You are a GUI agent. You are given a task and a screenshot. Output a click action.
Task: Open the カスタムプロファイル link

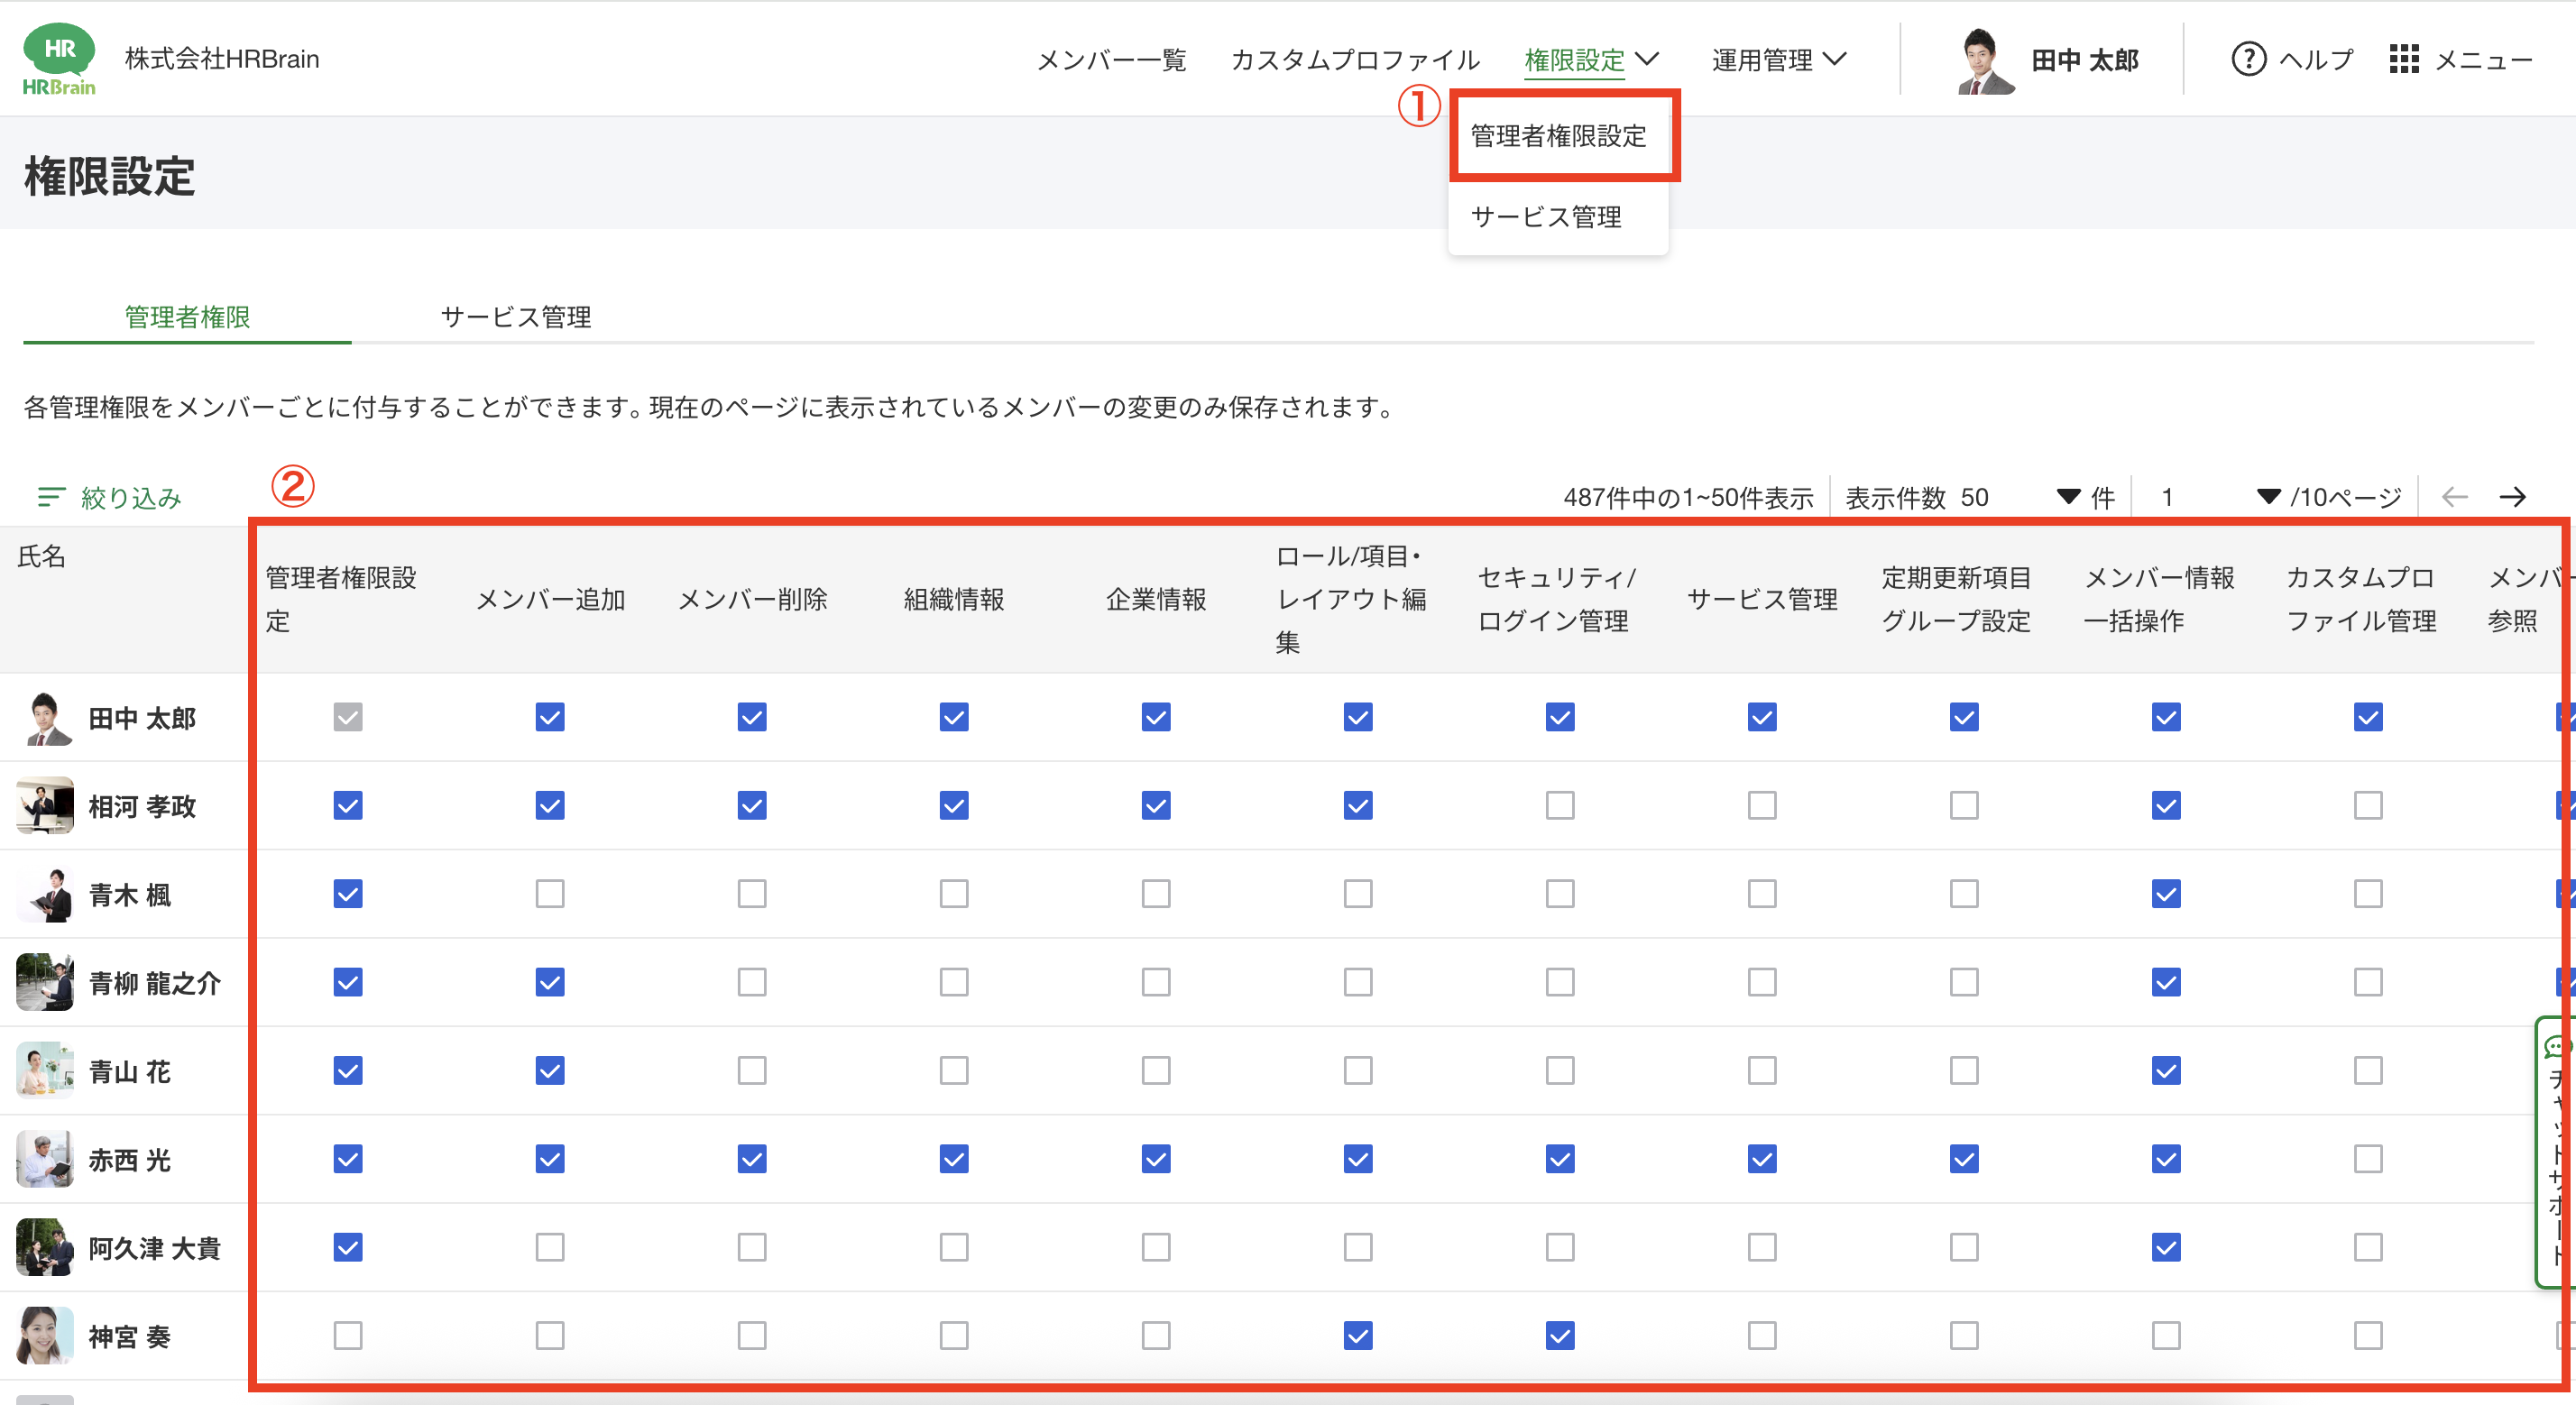[x=1355, y=60]
